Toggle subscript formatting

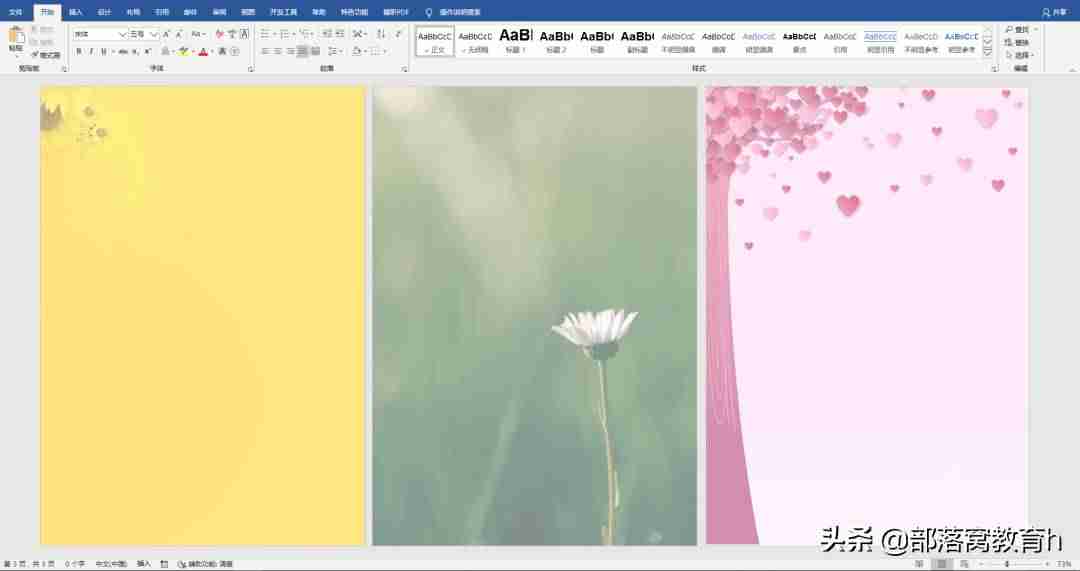pos(135,52)
